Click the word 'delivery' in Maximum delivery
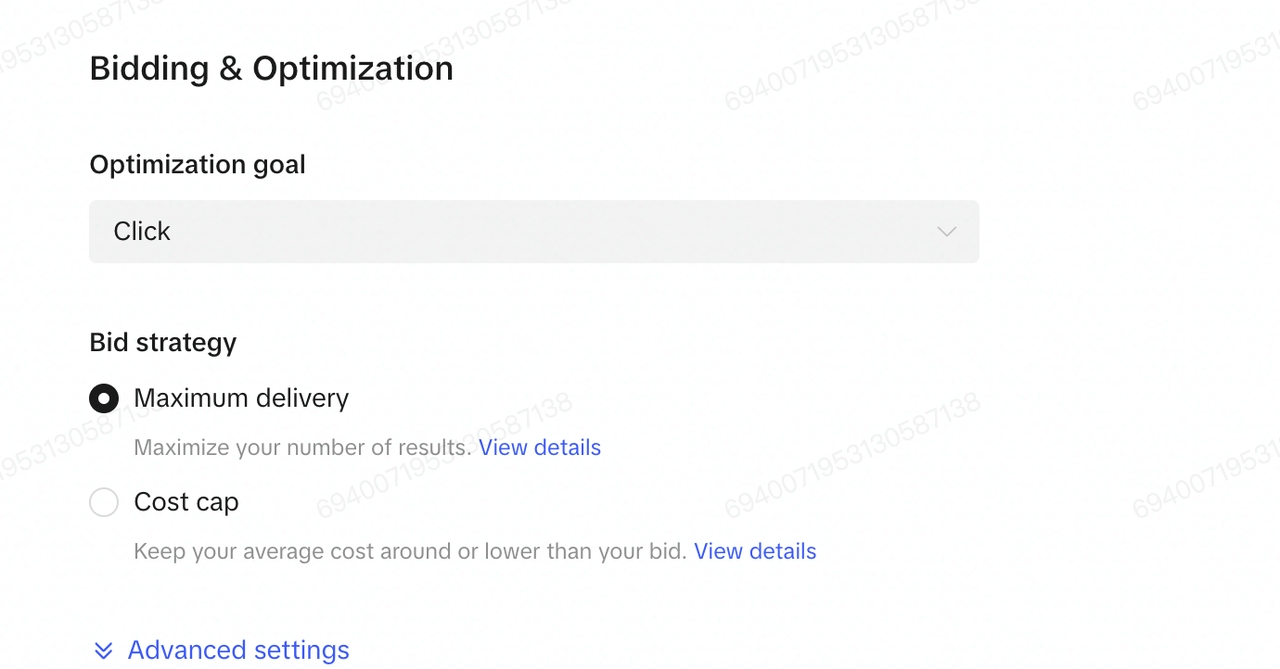The width and height of the screenshot is (1280, 669). [x=301, y=398]
